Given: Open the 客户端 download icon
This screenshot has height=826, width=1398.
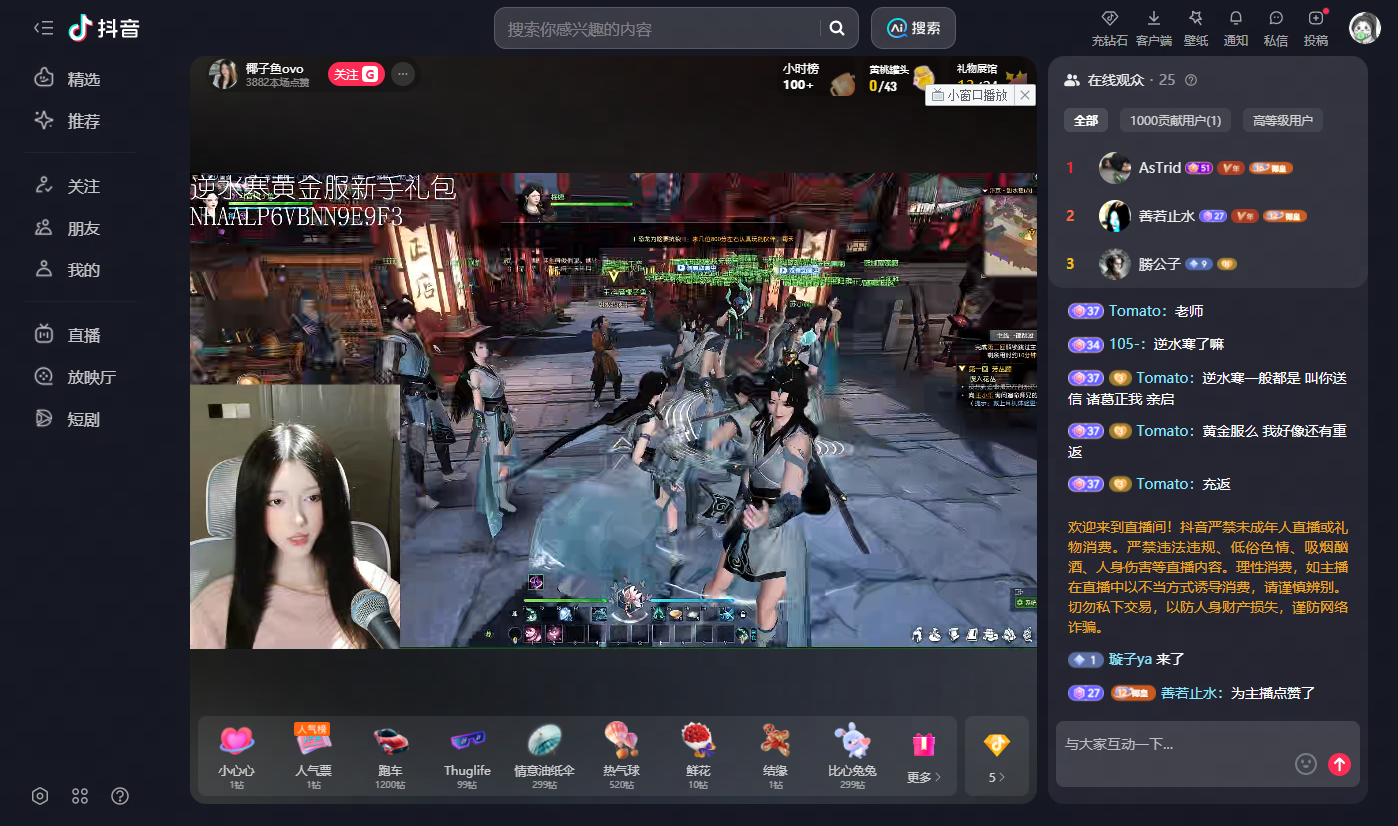Looking at the screenshot, I should pyautogui.click(x=1153, y=29).
